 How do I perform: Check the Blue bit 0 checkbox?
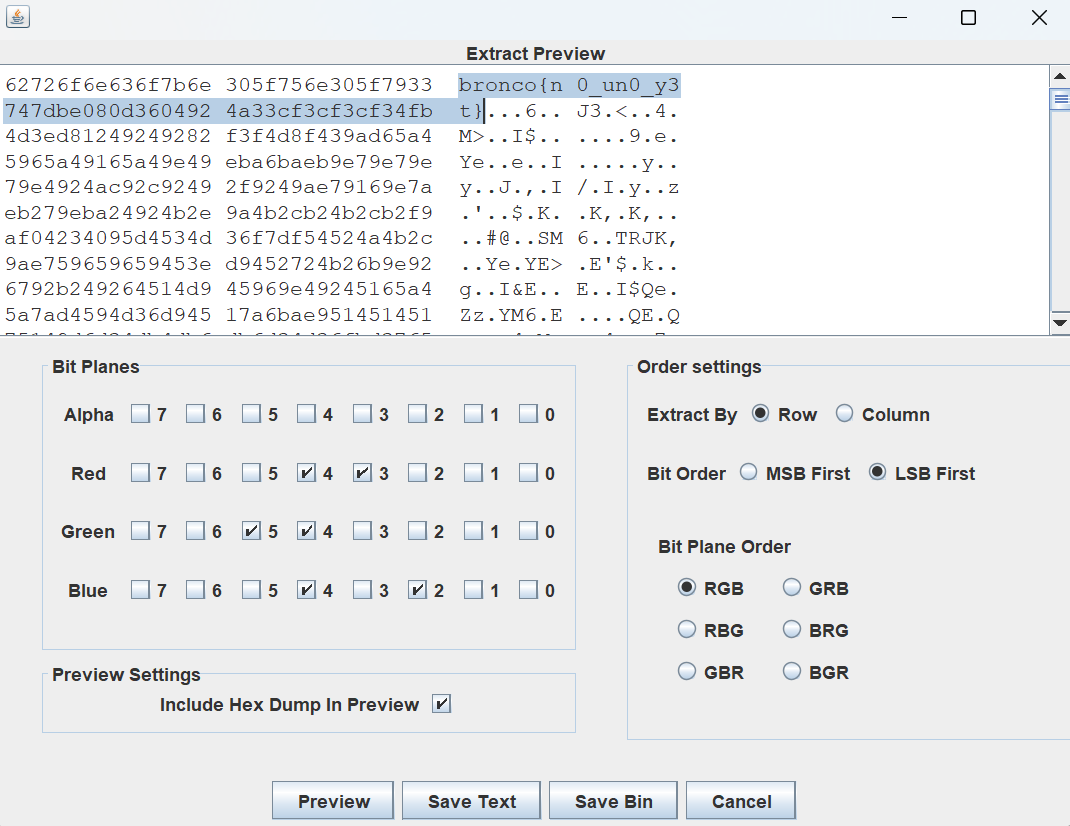pos(528,589)
